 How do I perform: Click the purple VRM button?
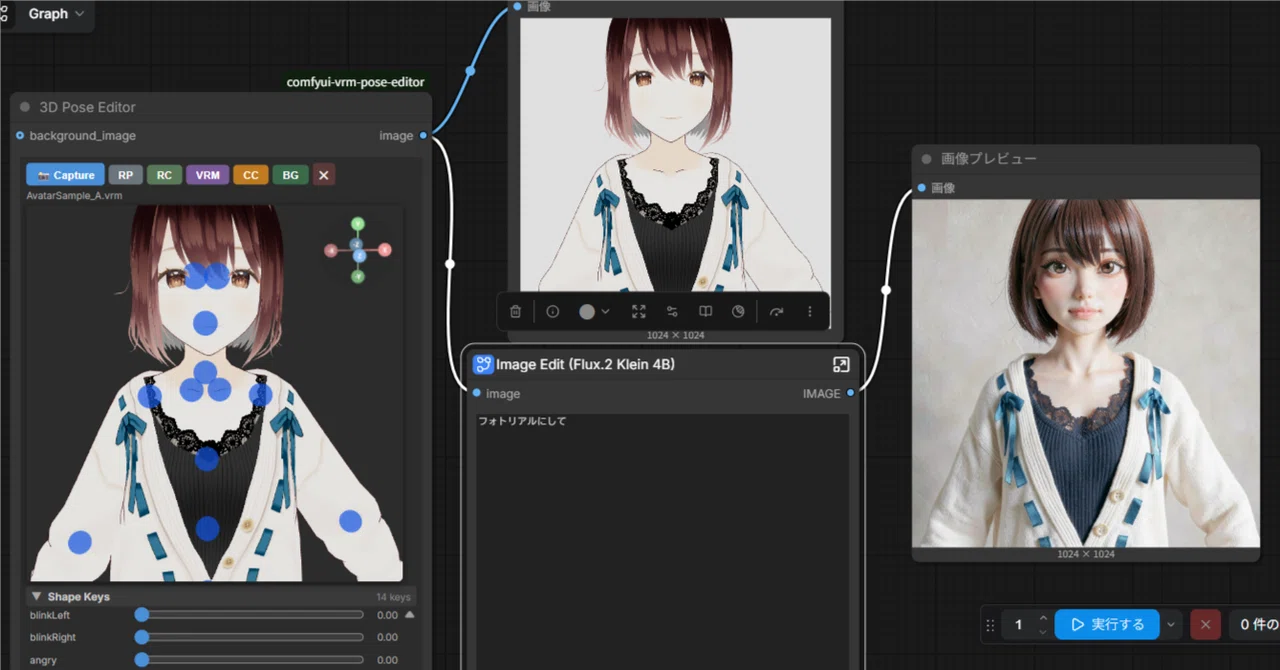click(207, 175)
